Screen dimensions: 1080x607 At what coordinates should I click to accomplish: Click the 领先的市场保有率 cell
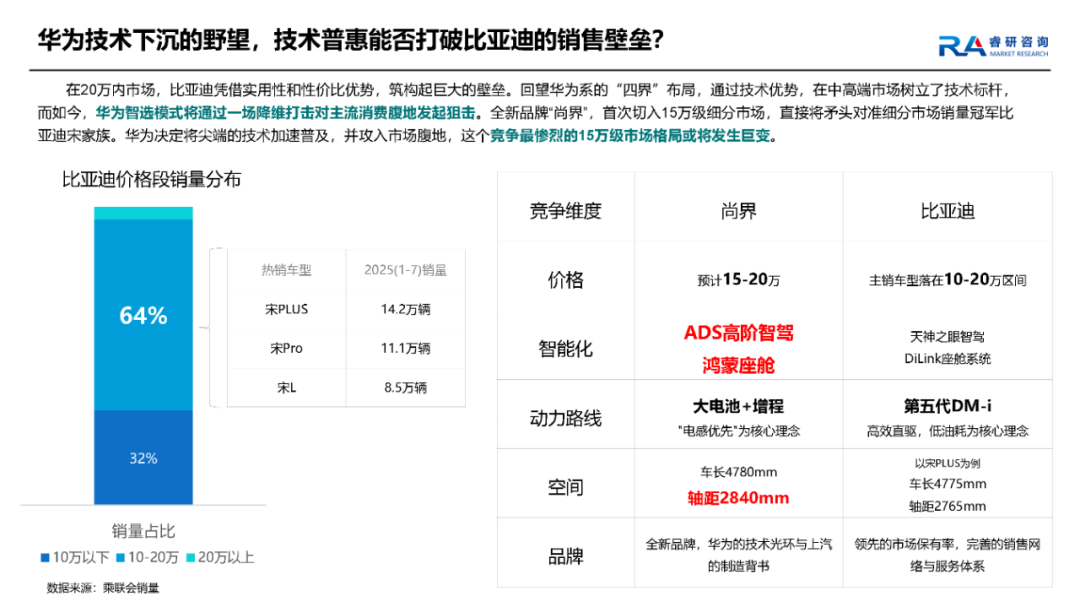tap(948, 555)
